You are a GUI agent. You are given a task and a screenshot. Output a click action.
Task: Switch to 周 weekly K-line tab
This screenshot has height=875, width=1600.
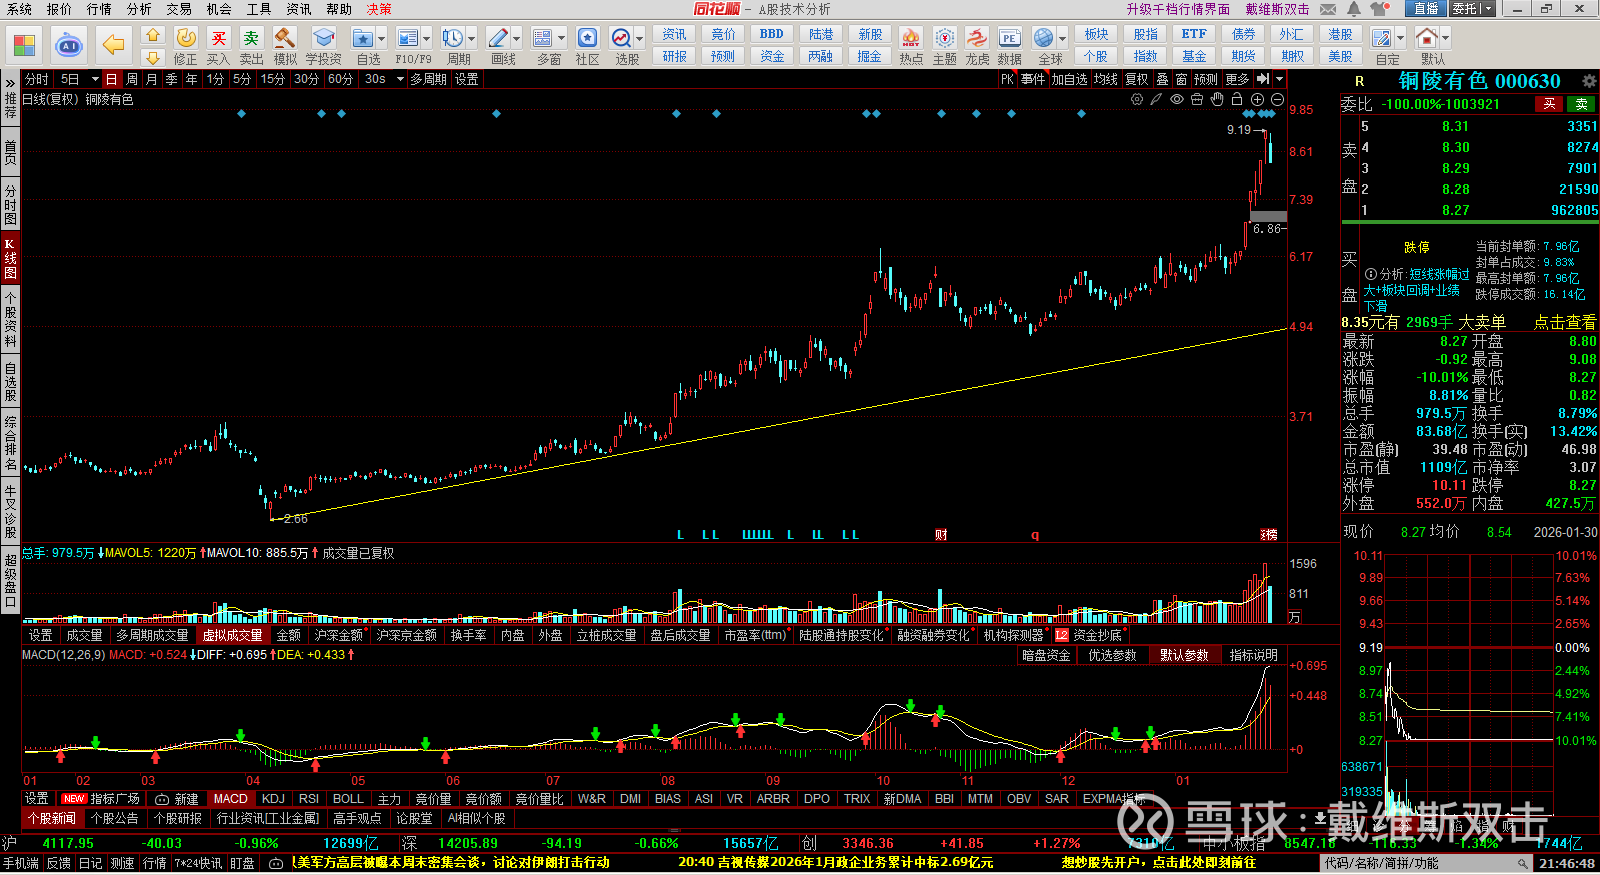point(132,79)
